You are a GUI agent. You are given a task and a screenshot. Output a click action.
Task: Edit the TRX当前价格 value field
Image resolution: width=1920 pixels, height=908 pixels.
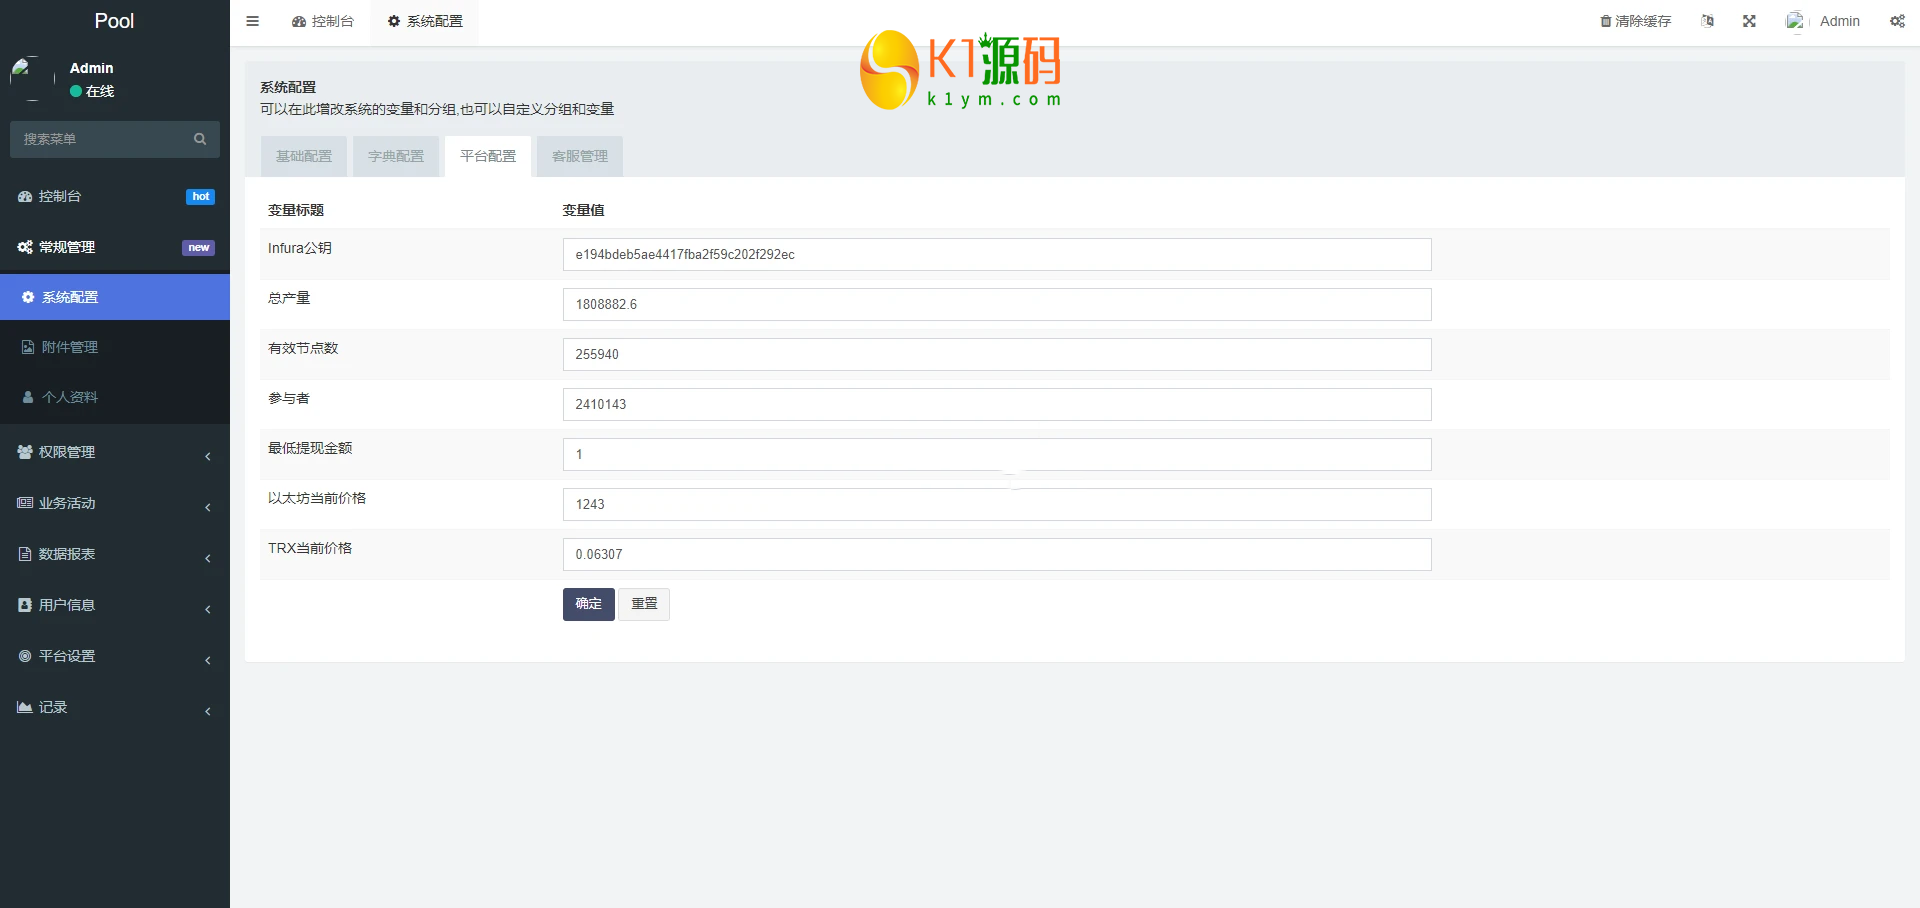[997, 555]
